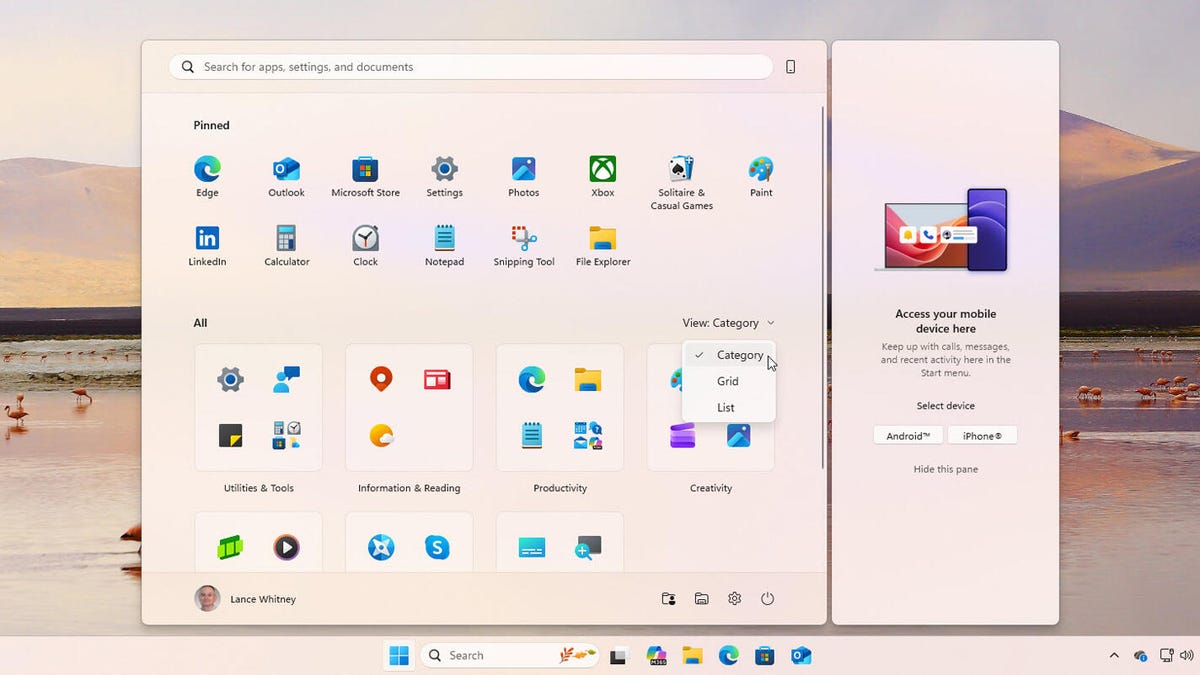Screen dimensions: 1200x675
Task: Select the checked Category view option
Action: tap(739, 355)
